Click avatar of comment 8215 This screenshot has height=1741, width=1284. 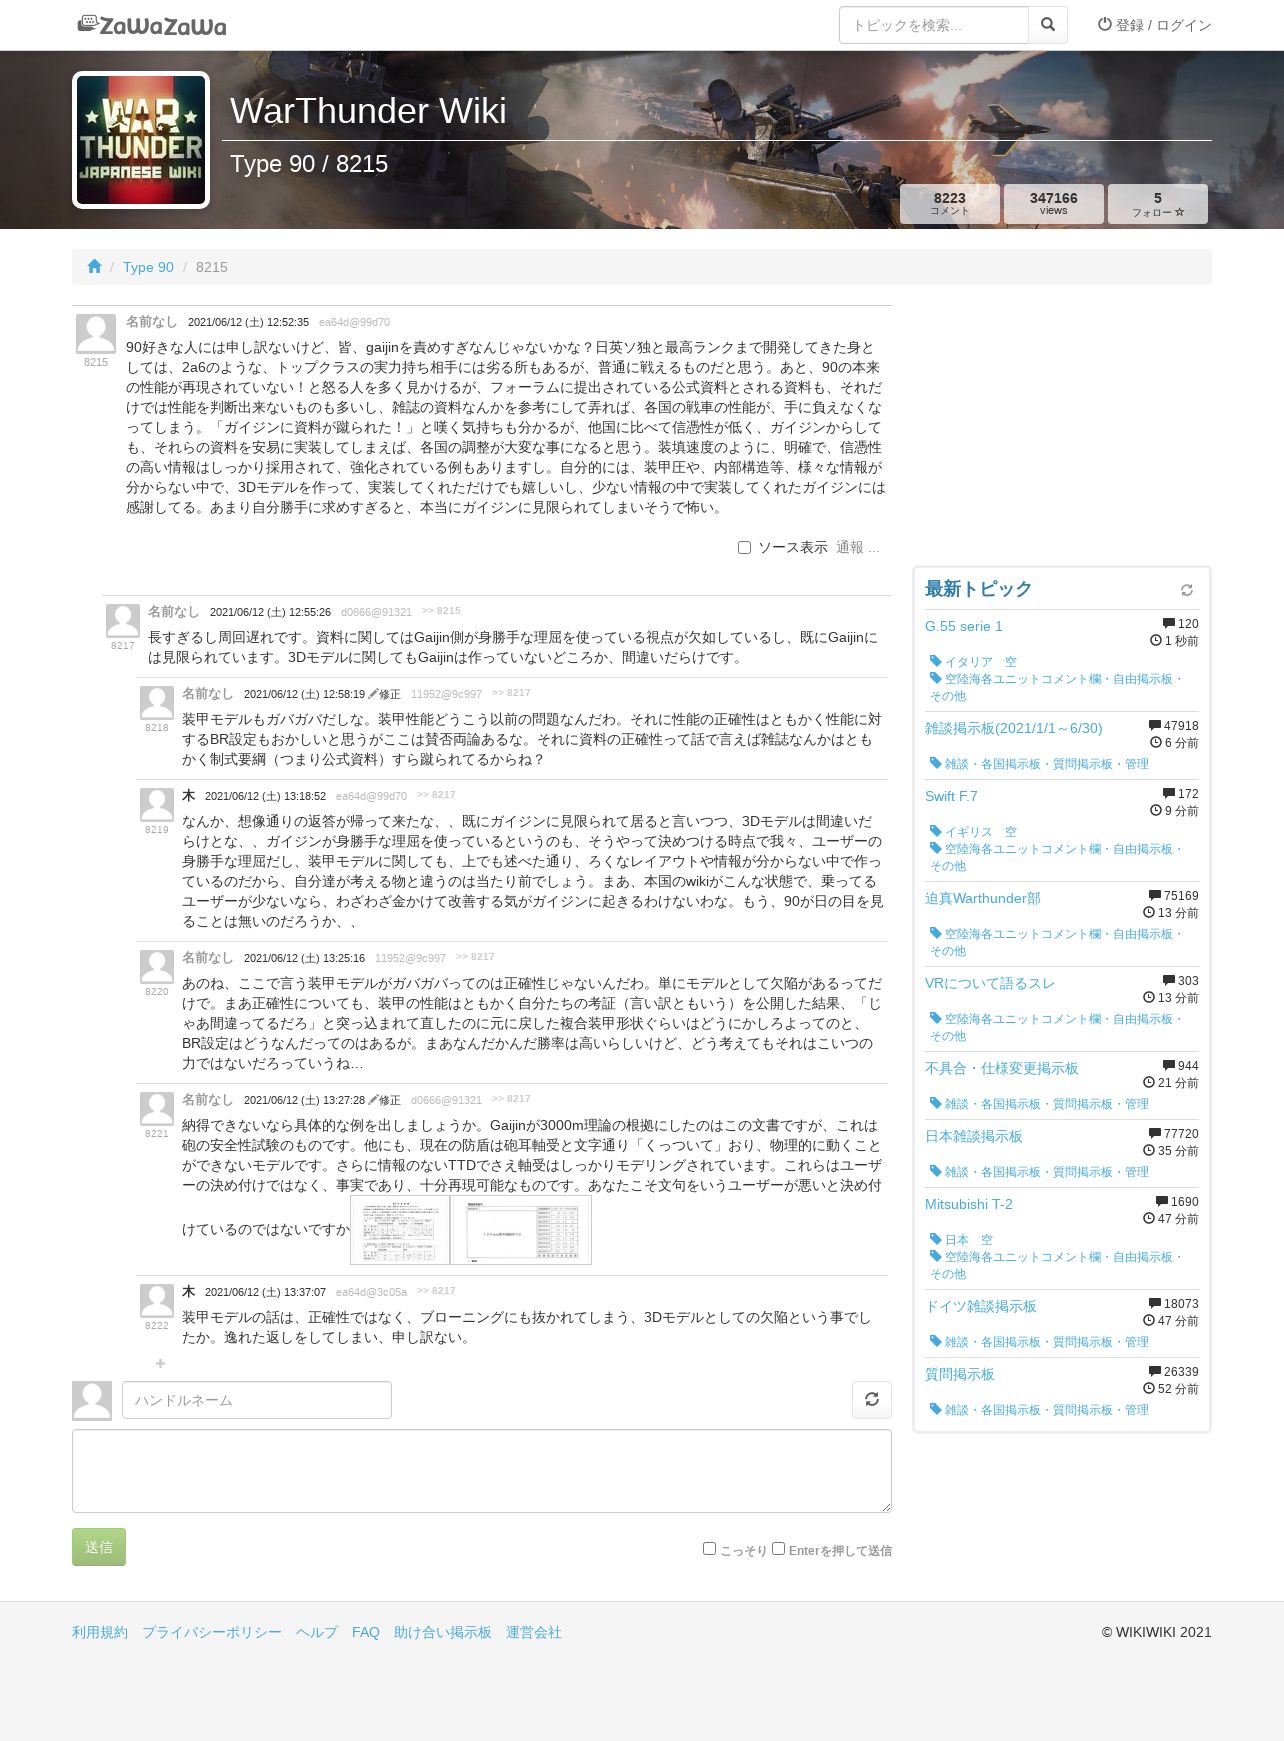pyautogui.click(x=96, y=333)
